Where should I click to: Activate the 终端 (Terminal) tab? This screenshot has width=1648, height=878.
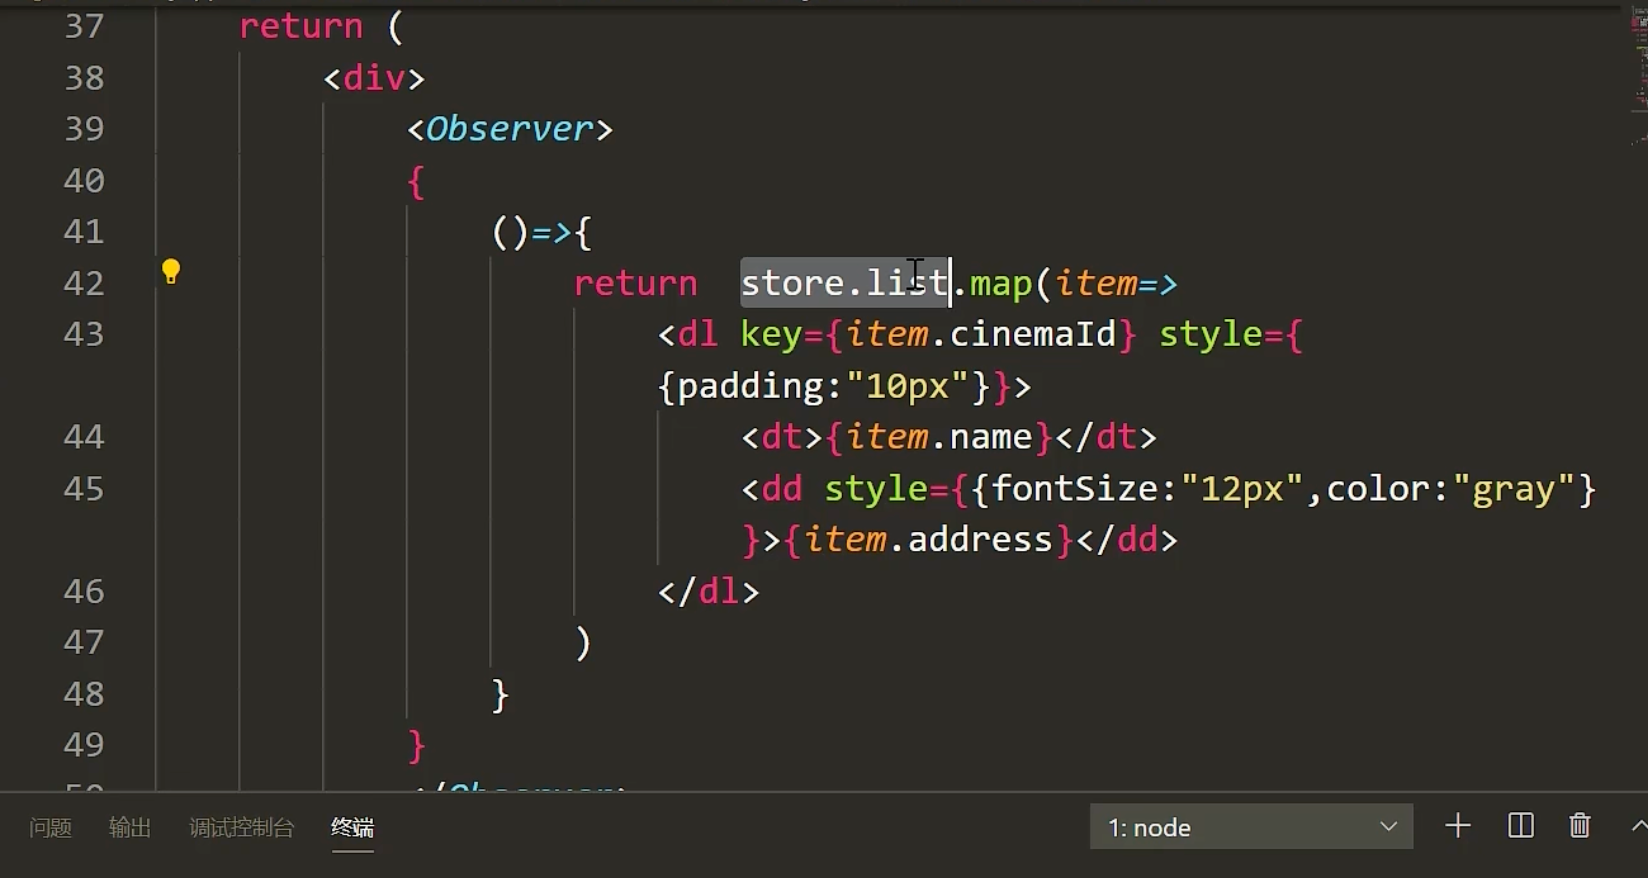352,828
